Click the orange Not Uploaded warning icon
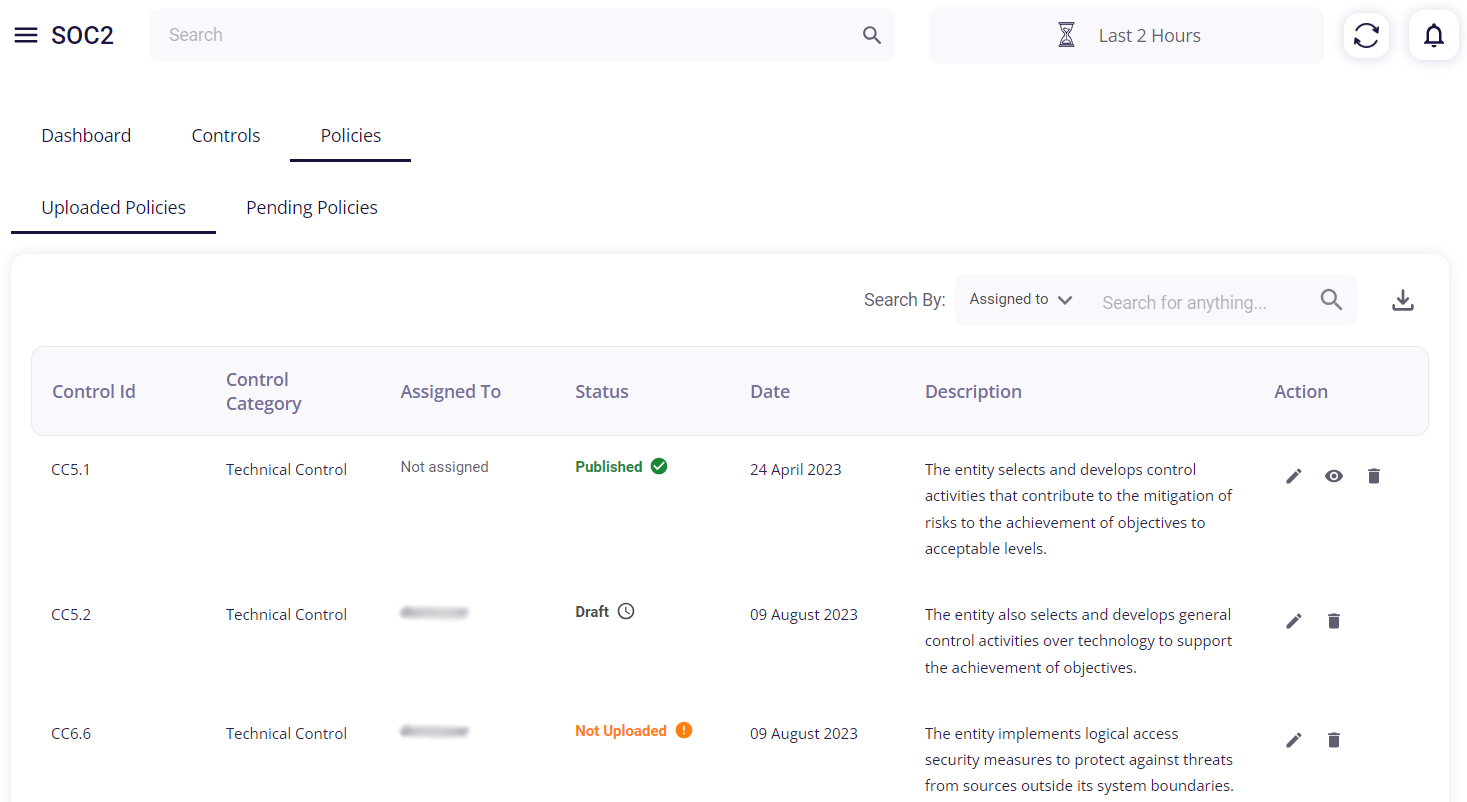 (684, 730)
